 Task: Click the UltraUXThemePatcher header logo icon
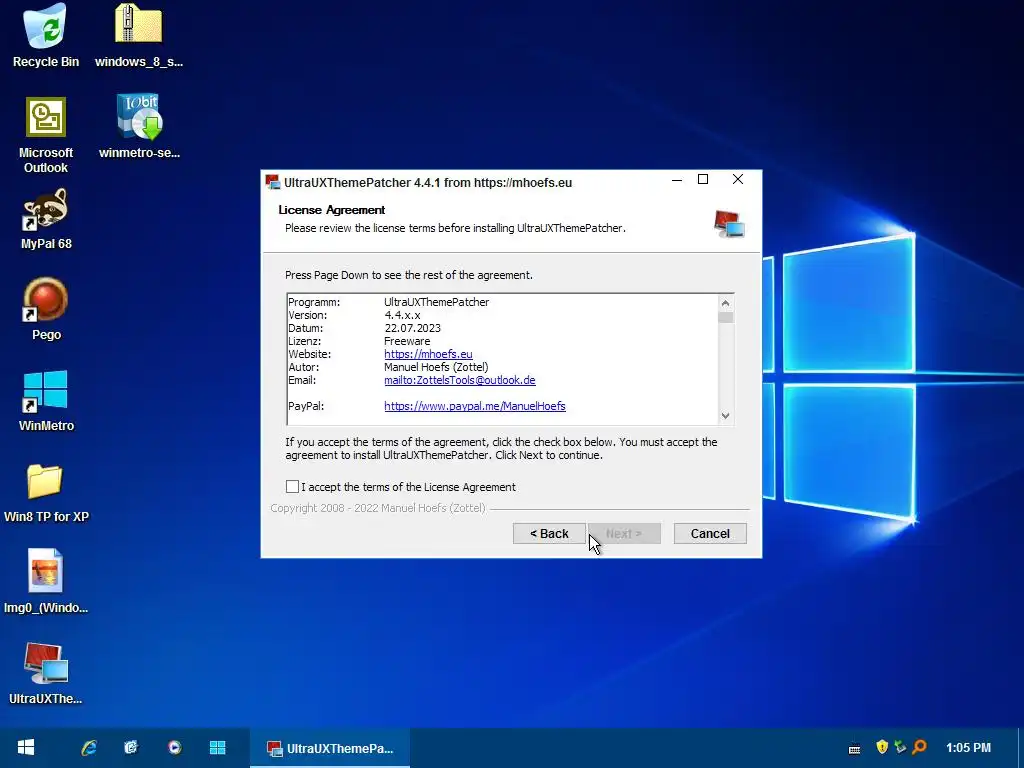coord(729,224)
